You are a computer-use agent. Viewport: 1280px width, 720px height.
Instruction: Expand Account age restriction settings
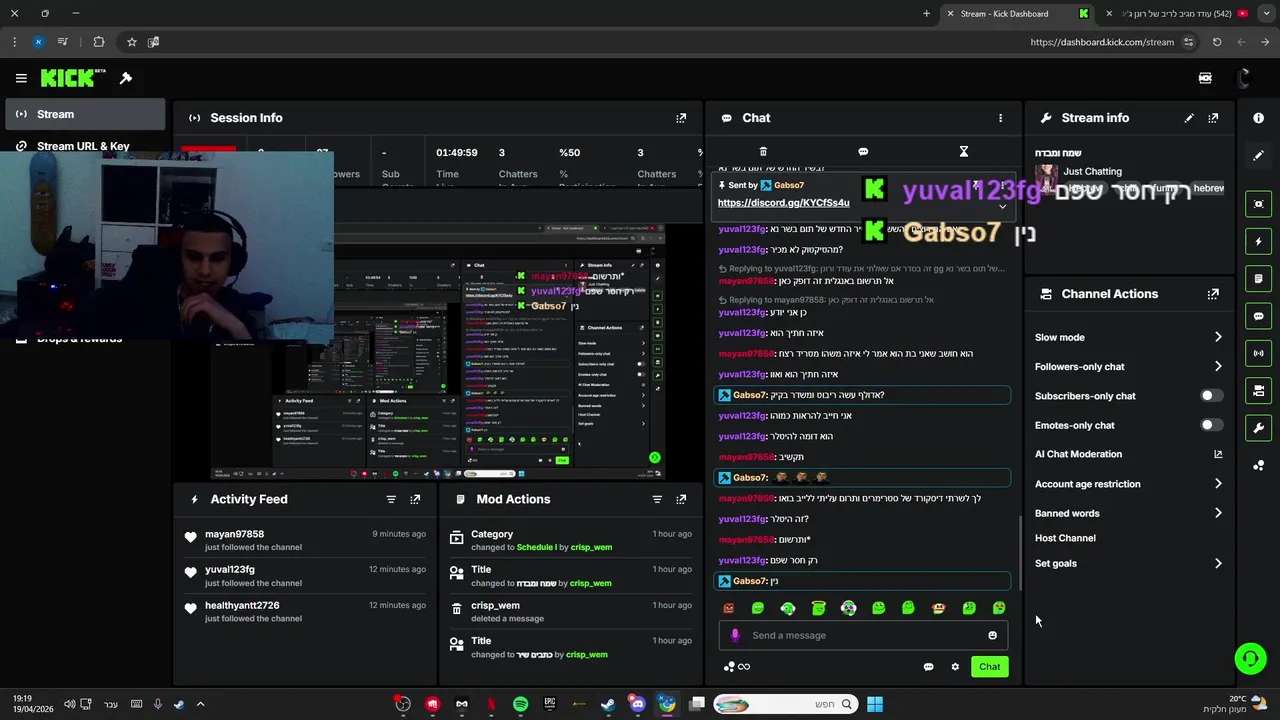[x=1218, y=484]
